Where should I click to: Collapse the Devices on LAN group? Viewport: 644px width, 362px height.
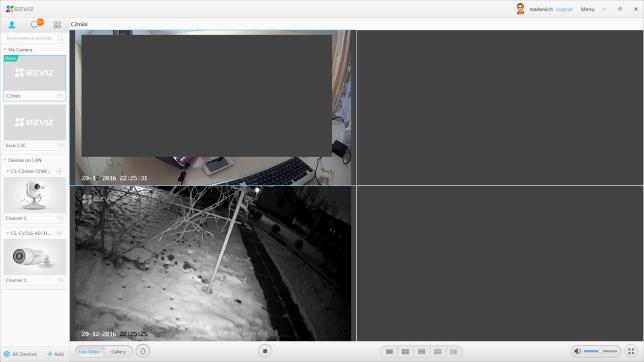tap(5, 160)
